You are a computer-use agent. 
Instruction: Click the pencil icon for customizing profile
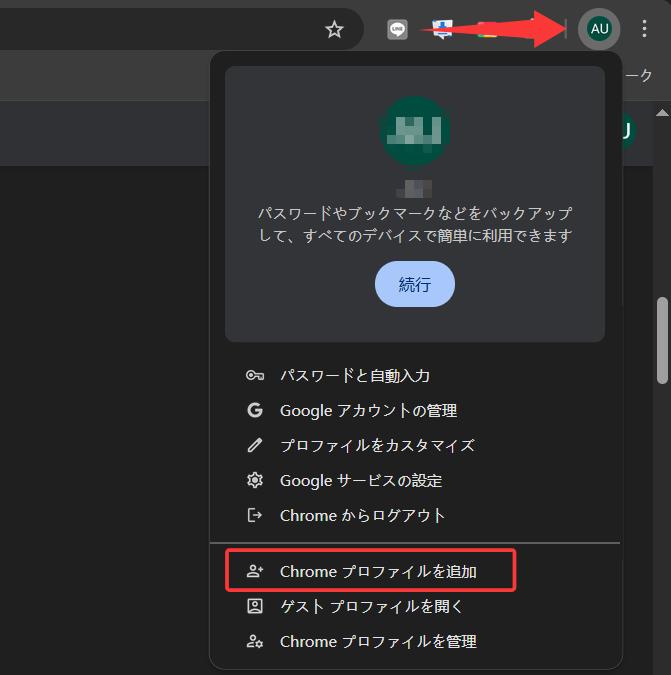(255, 446)
